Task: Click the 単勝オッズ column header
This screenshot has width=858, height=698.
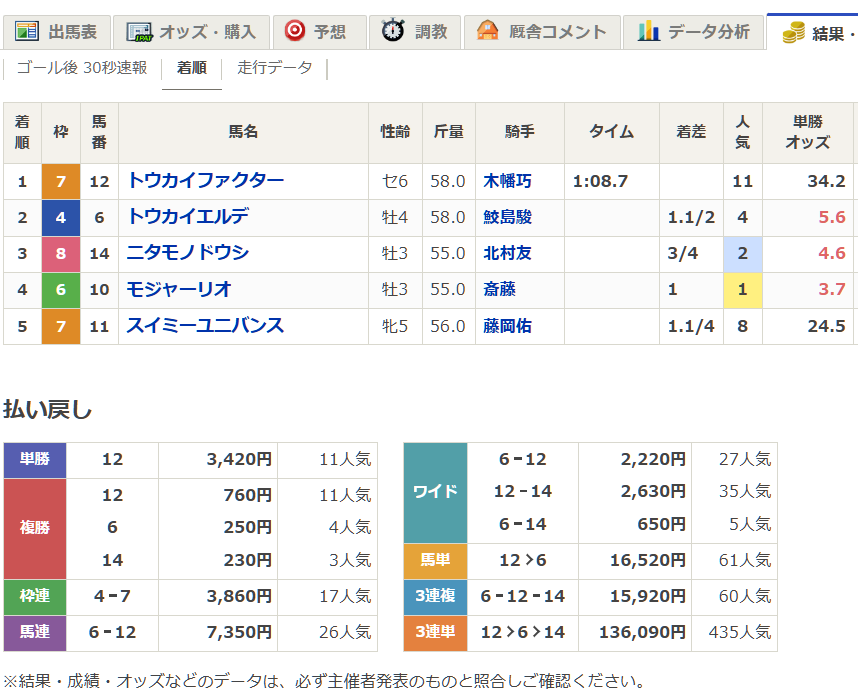Action: [x=808, y=132]
